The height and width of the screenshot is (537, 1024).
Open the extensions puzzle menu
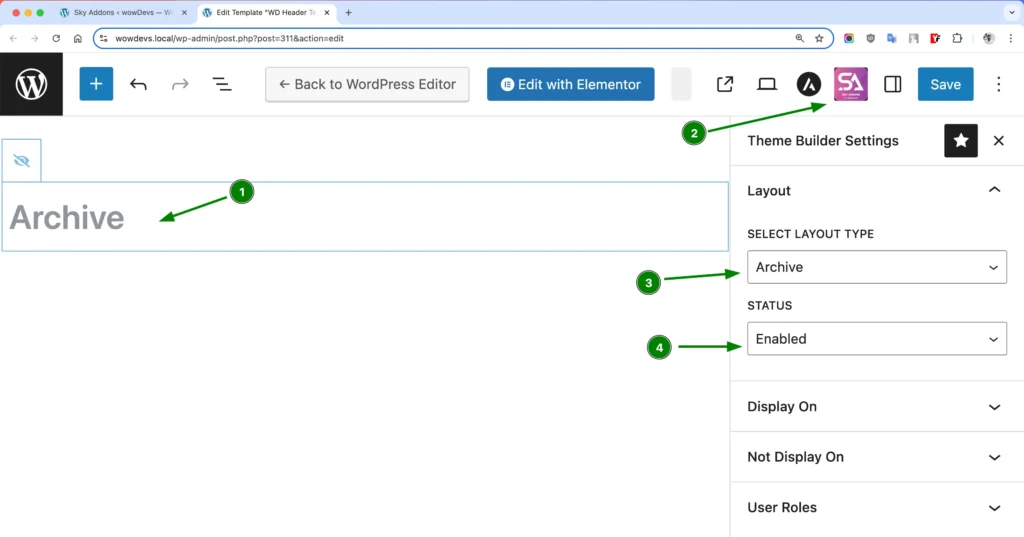[x=957, y=39]
